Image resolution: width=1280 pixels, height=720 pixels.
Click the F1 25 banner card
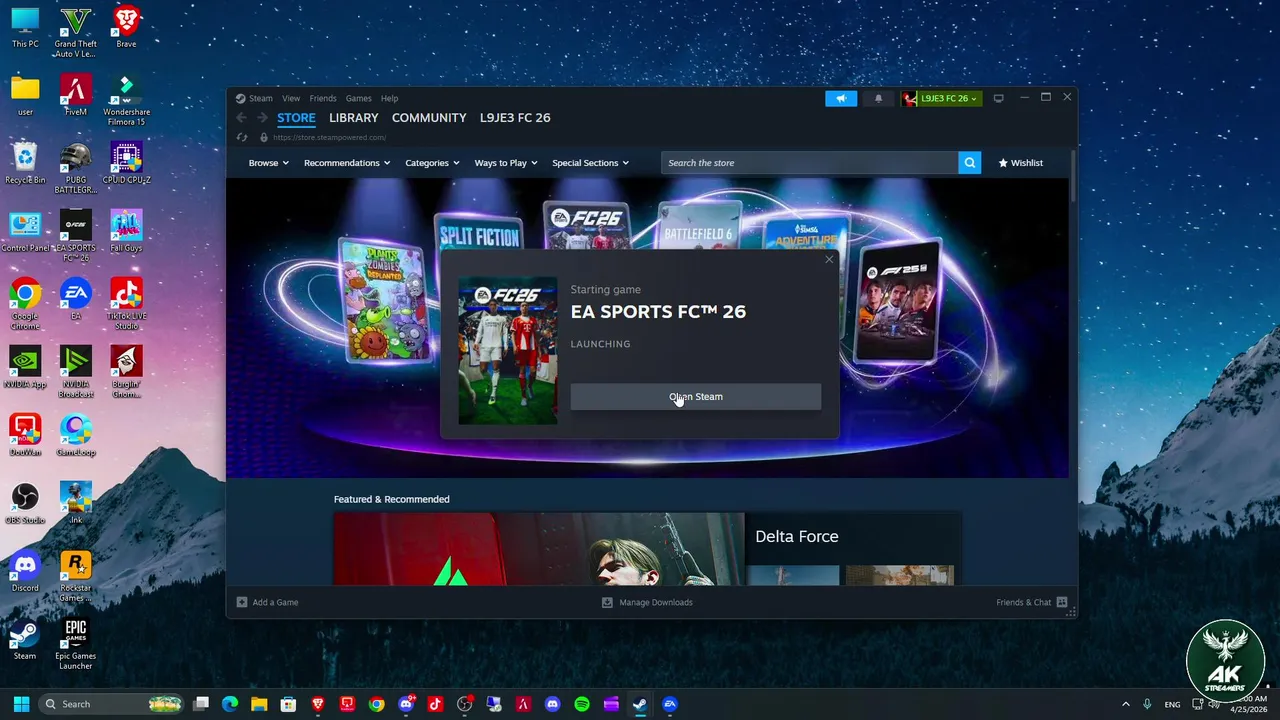click(898, 300)
